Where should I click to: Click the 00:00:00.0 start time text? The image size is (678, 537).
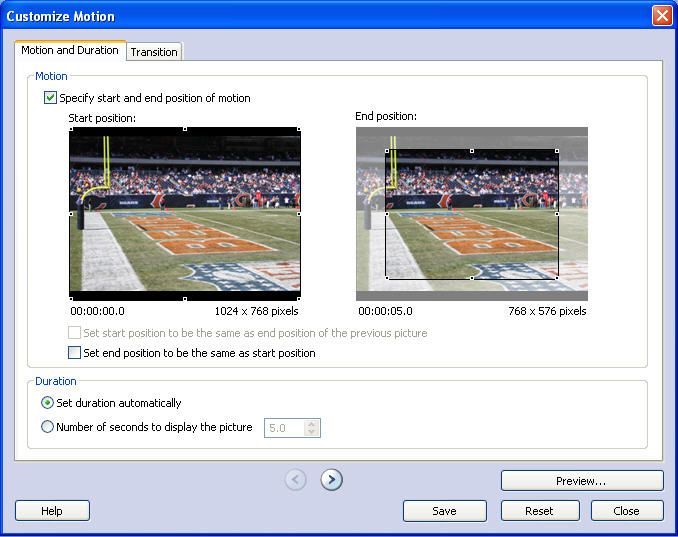click(x=97, y=311)
